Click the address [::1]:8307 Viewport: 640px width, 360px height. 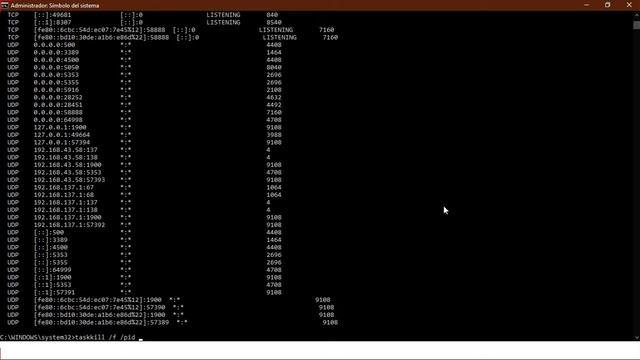coord(52,22)
